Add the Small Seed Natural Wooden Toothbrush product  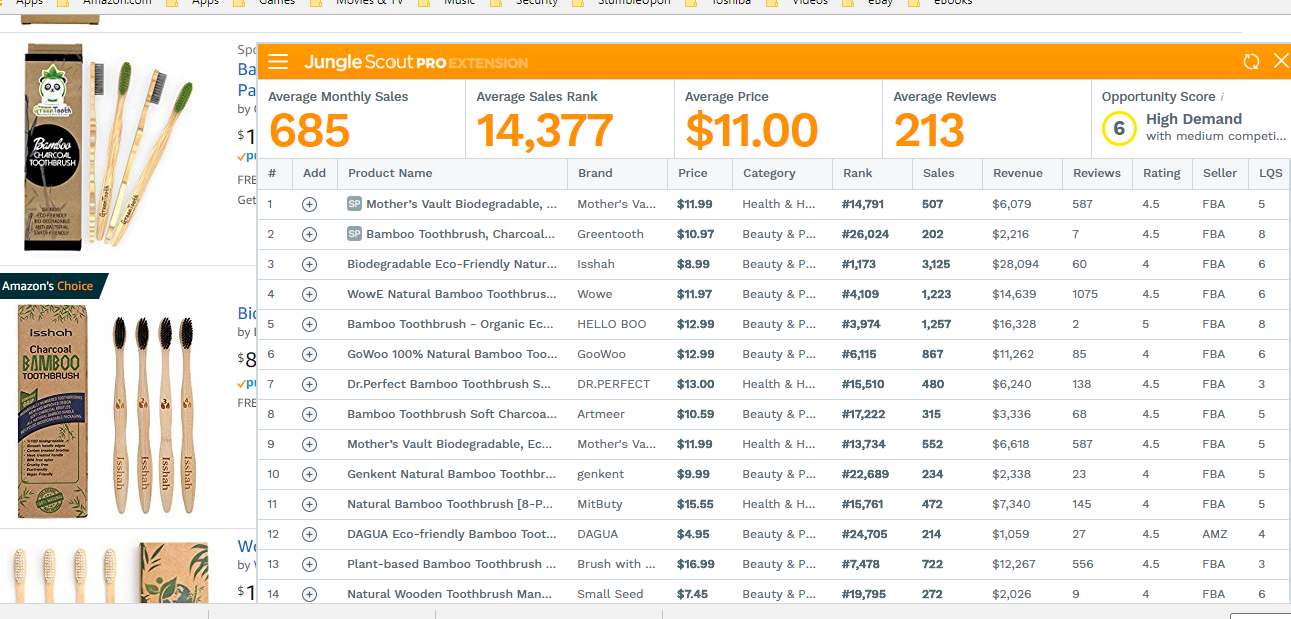click(x=309, y=594)
